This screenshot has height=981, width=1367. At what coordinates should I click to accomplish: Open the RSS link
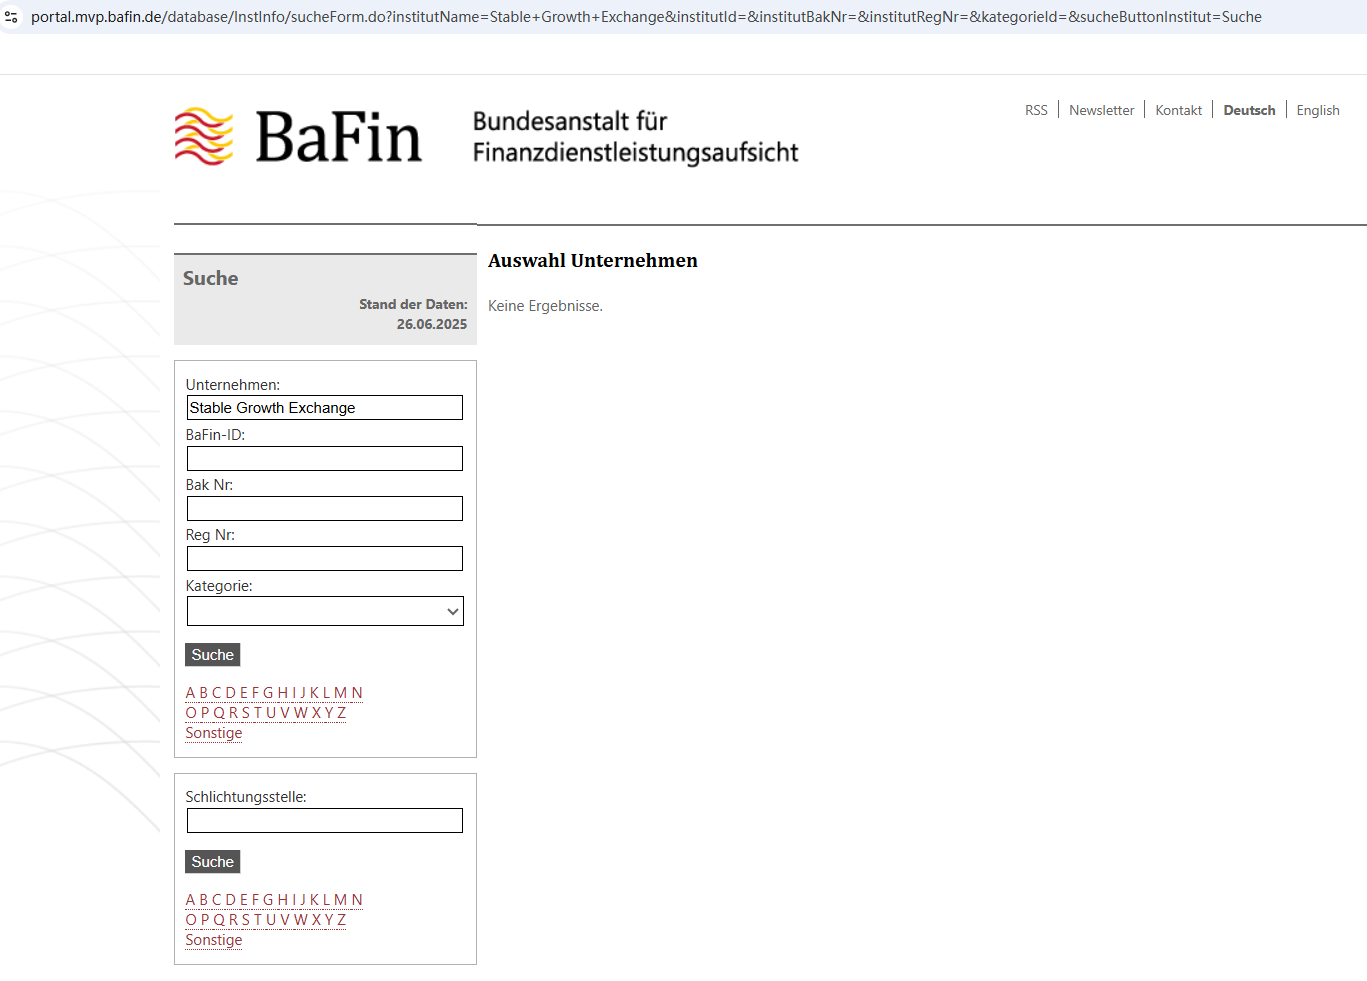[x=1036, y=110]
